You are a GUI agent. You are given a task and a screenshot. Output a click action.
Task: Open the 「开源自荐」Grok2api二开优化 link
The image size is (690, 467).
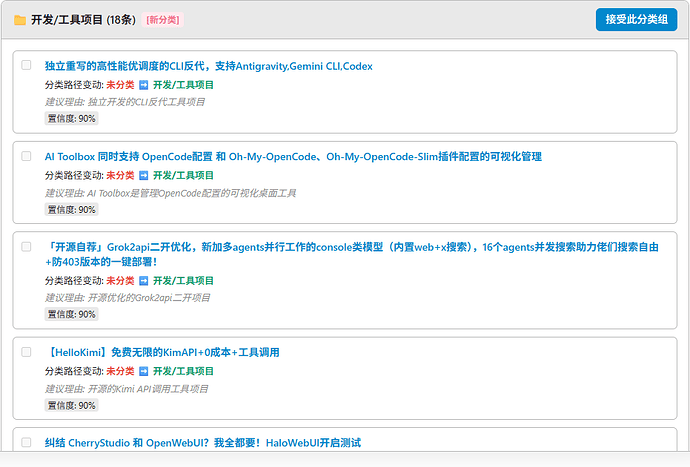click(352, 254)
